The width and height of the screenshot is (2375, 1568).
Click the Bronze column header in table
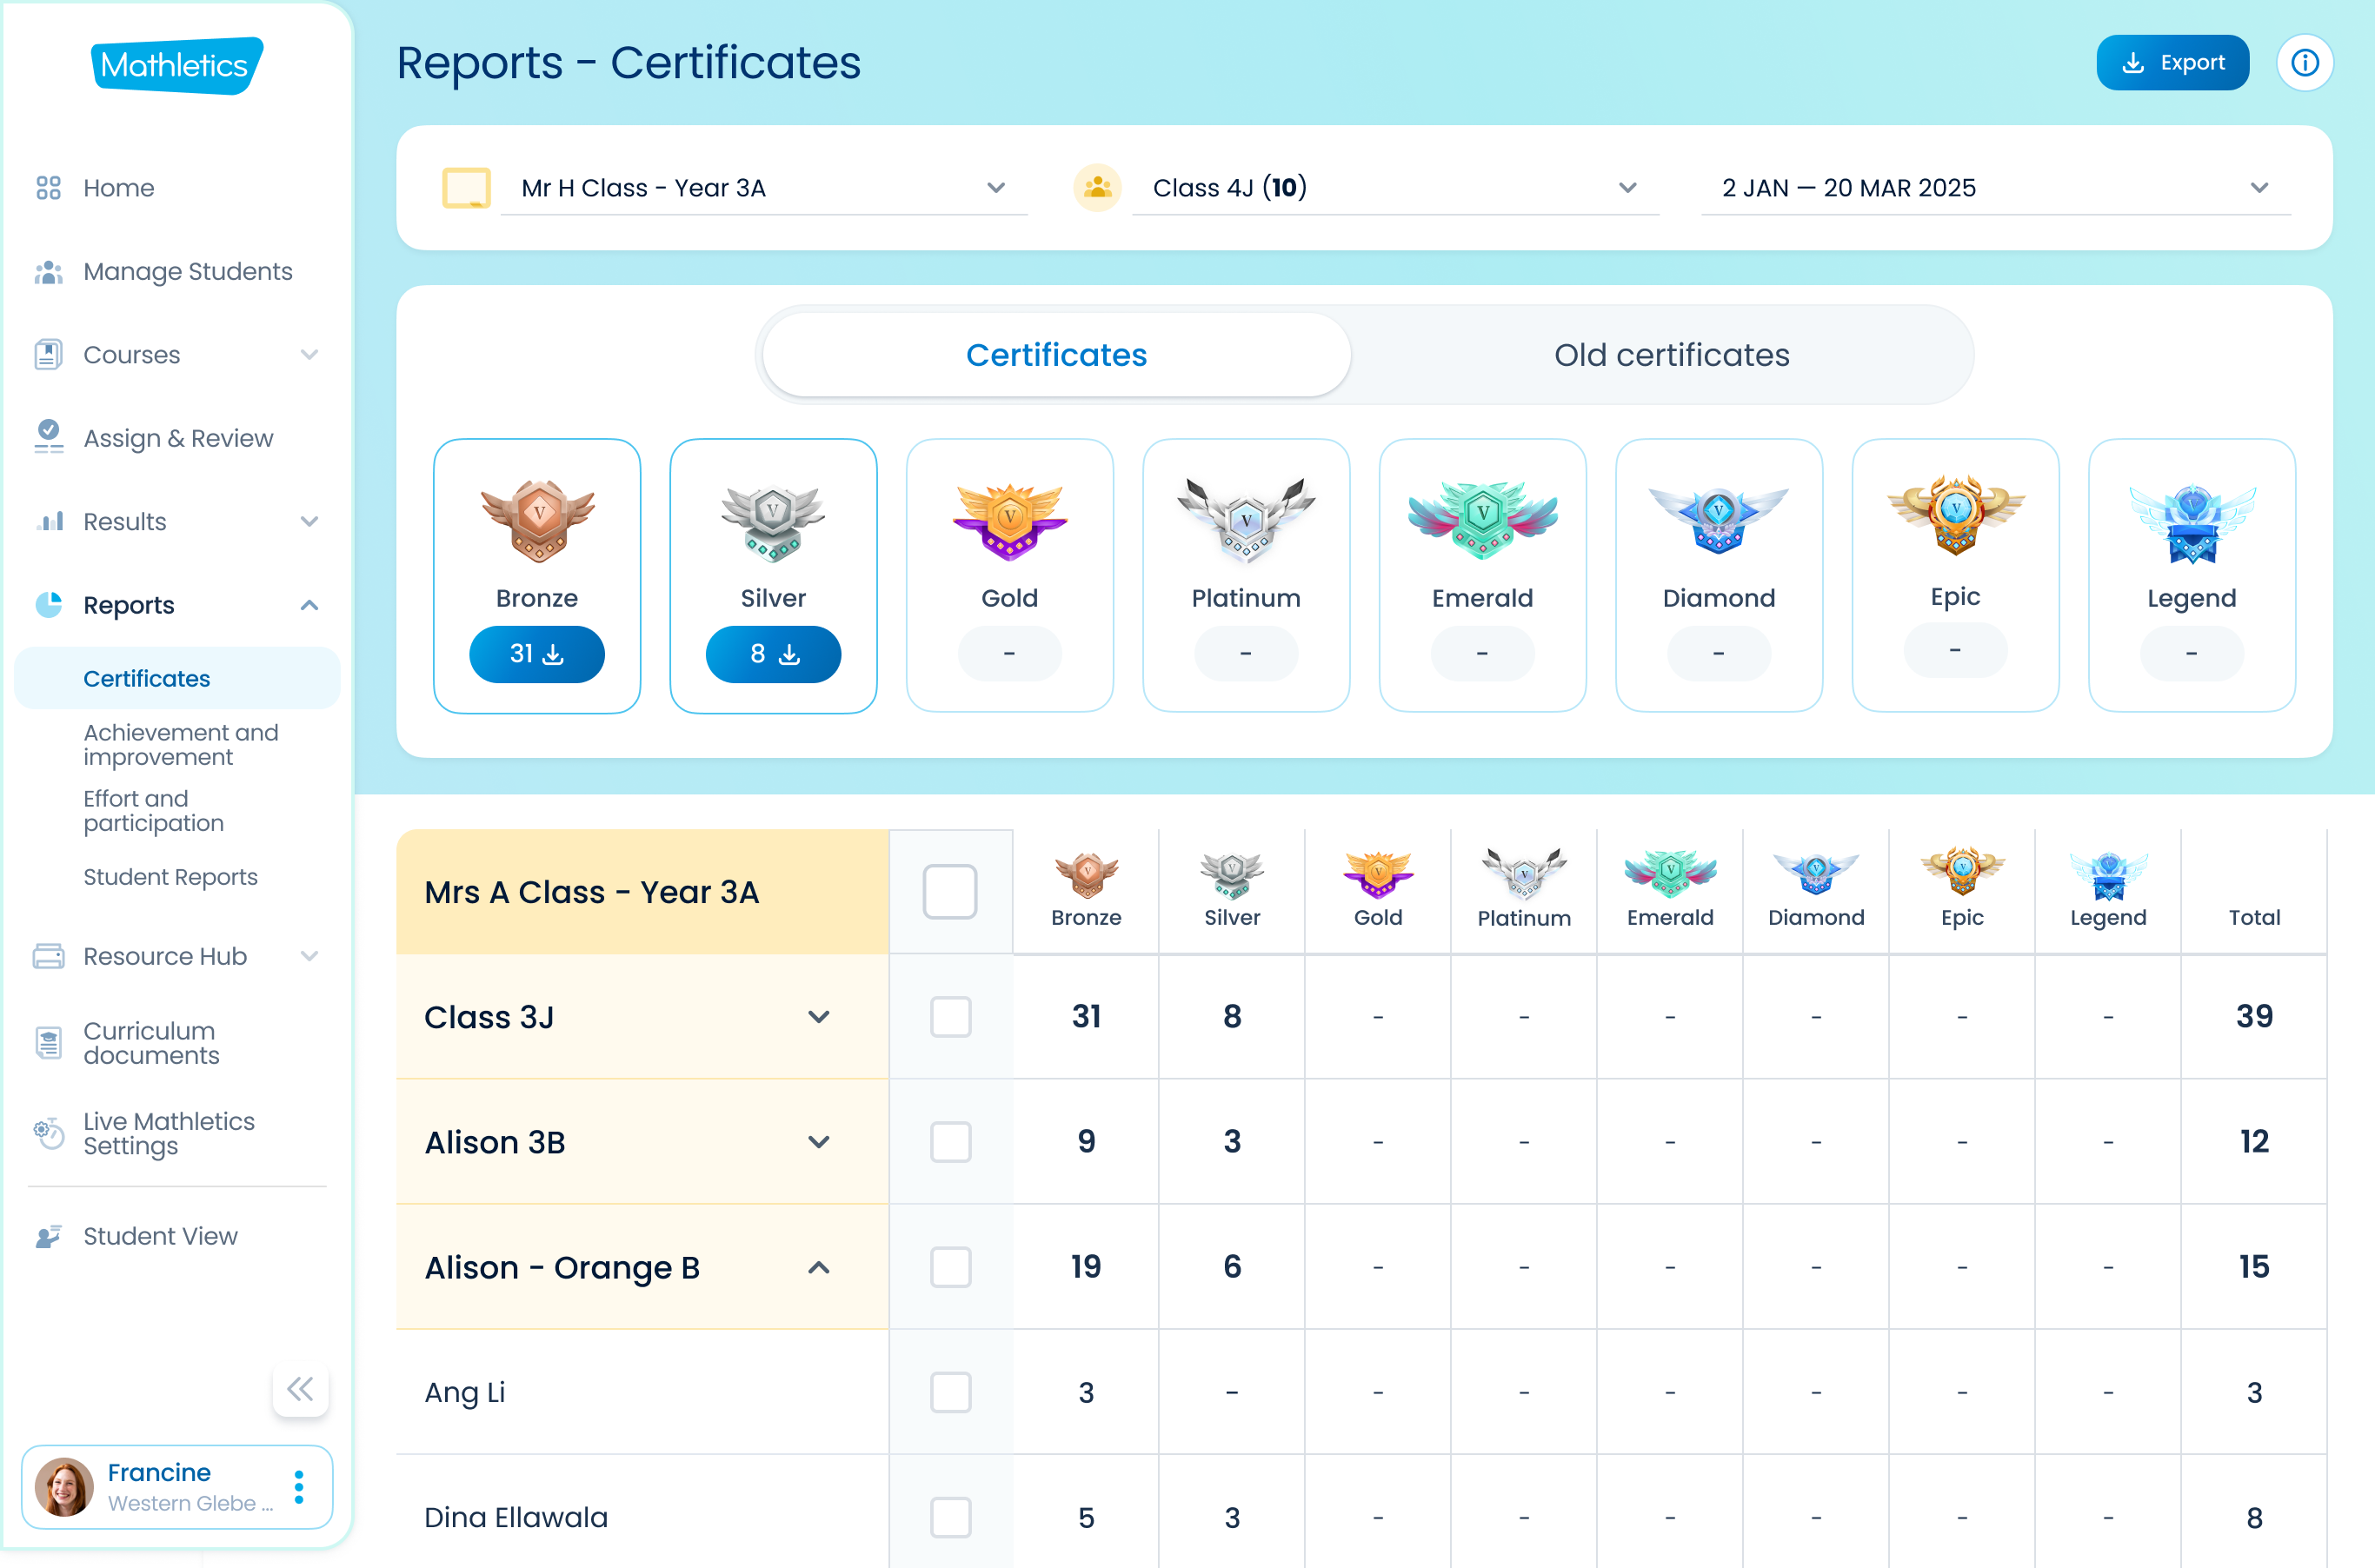pos(1086,890)
